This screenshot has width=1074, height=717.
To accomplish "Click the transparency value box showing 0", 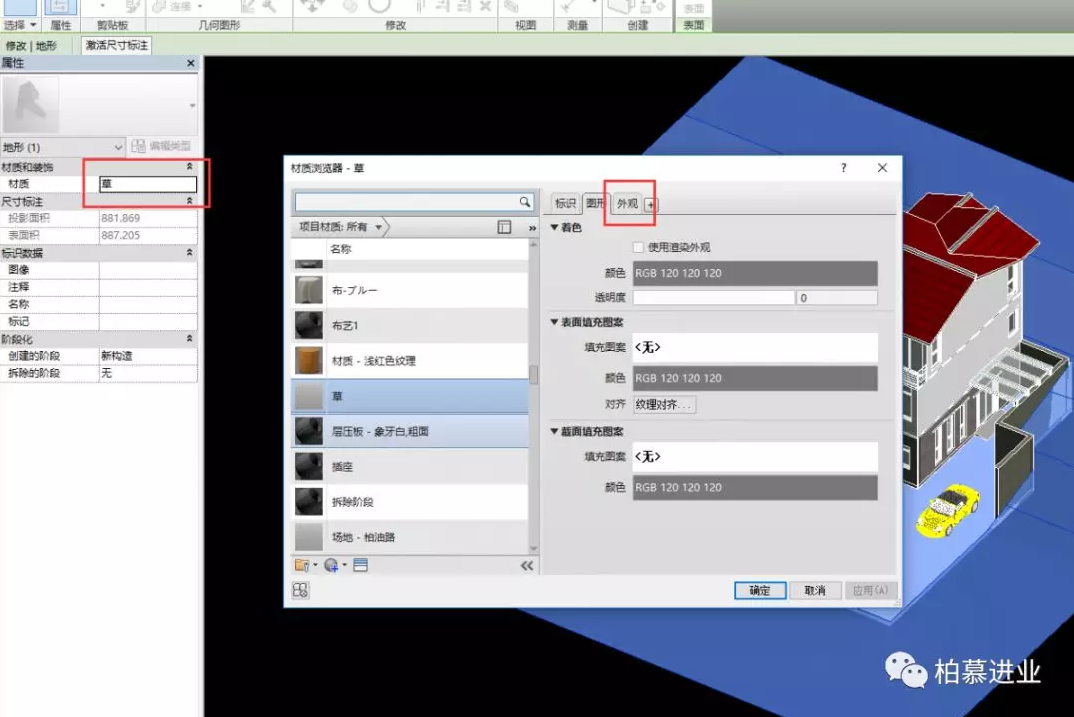I will [x=837, y=298].
